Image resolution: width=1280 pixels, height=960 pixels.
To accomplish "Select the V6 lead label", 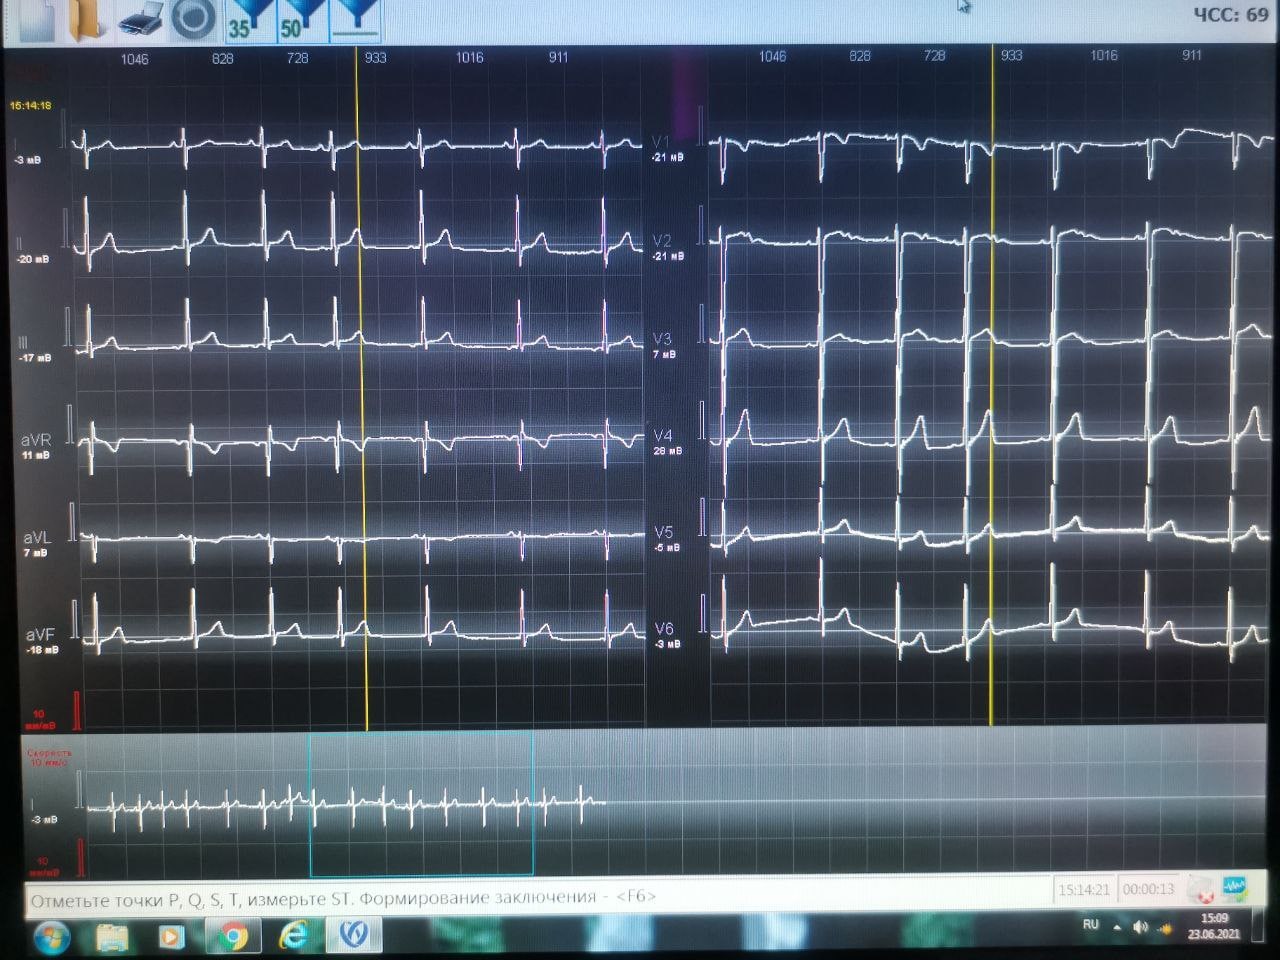I will coord(664,629).
